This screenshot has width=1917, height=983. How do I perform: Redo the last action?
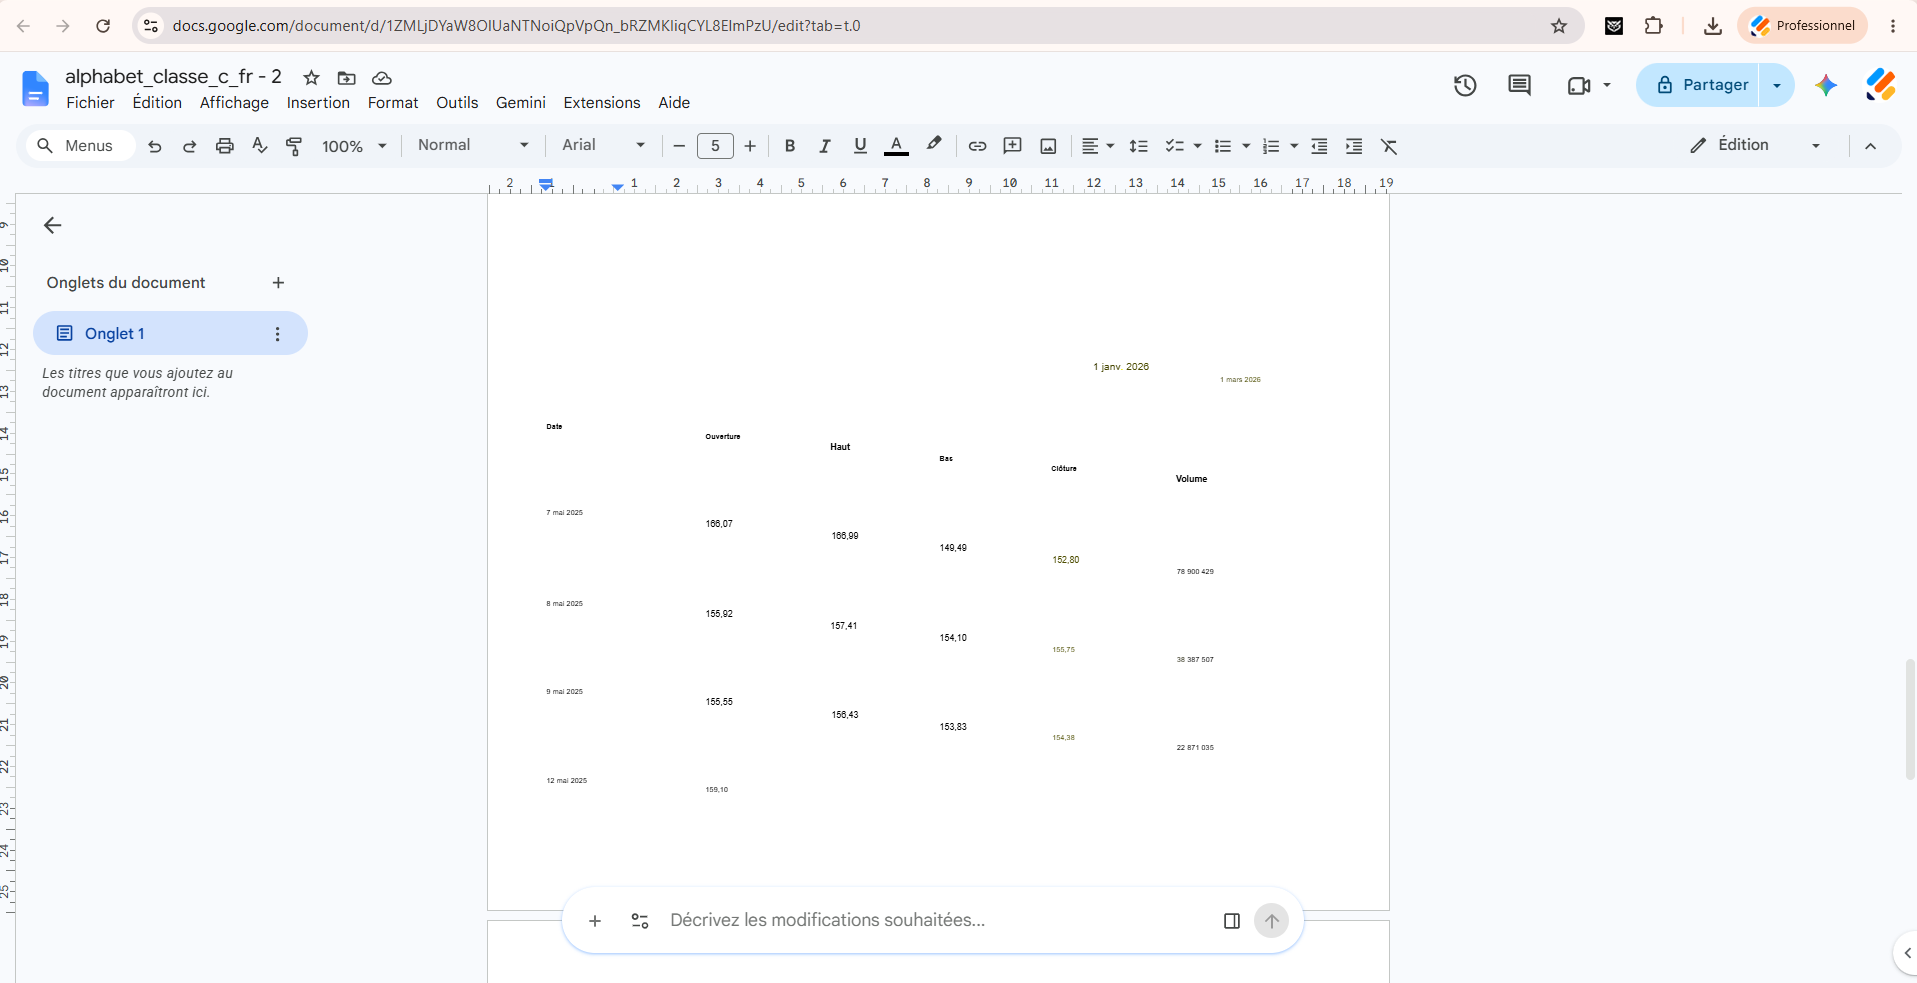point(189,146)
